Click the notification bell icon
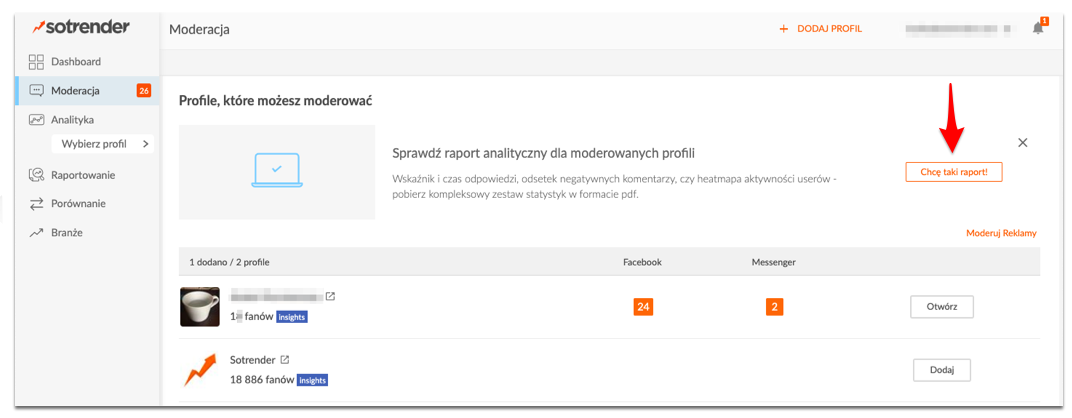This screenshot has height=418, width=1072. (x=1038, y=28)
